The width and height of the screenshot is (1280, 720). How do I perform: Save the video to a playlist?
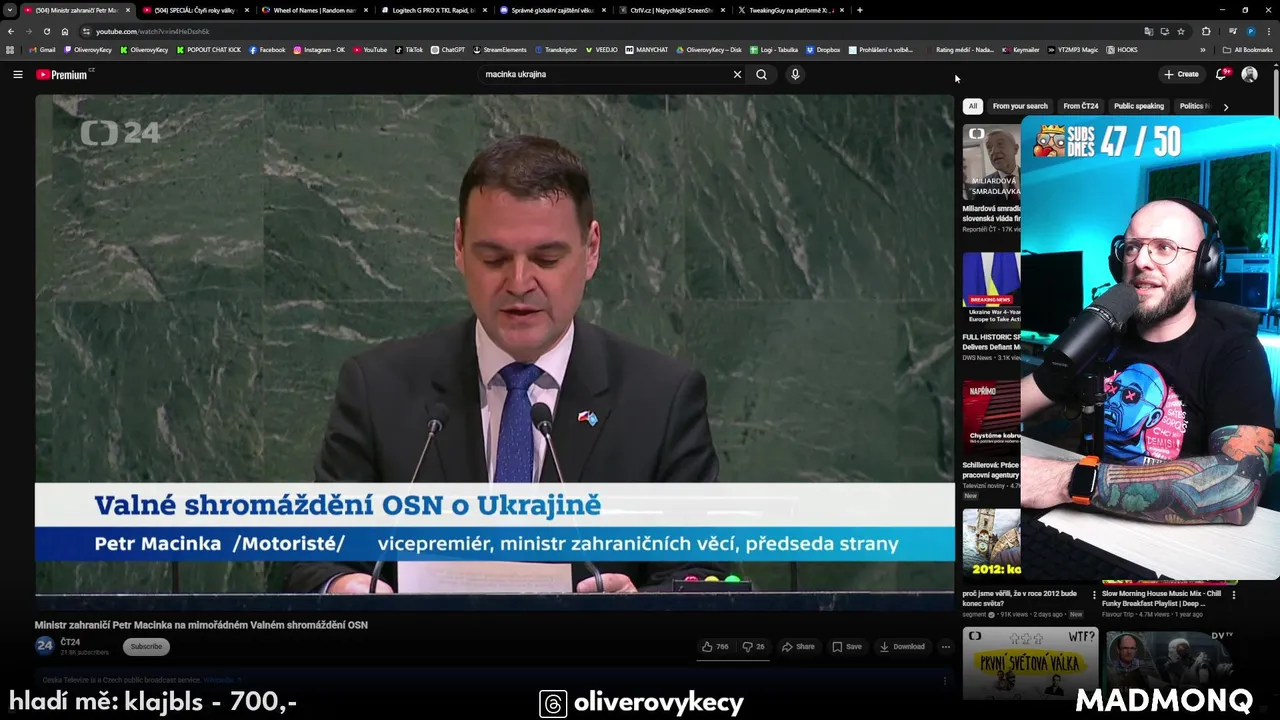coord(847,647)
